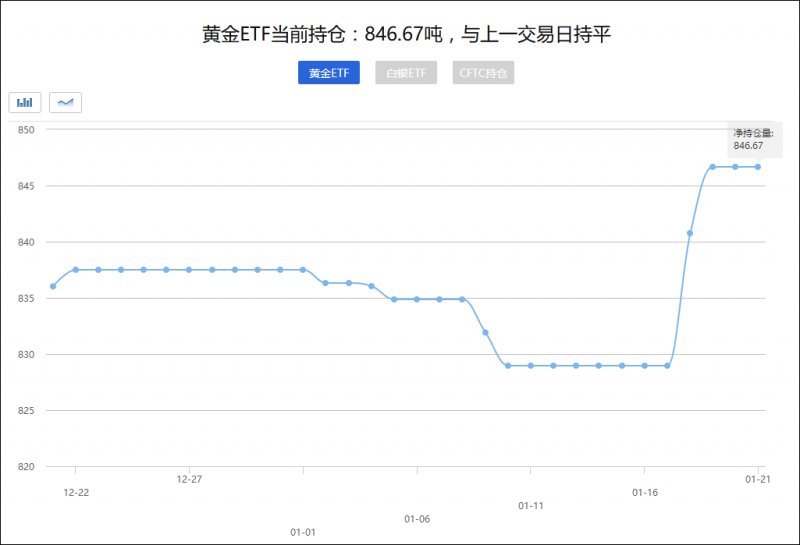The height and width of the screenshot is (545, 800).
Task: Click the 820 y-axis value label
Action: pos(26,467)
